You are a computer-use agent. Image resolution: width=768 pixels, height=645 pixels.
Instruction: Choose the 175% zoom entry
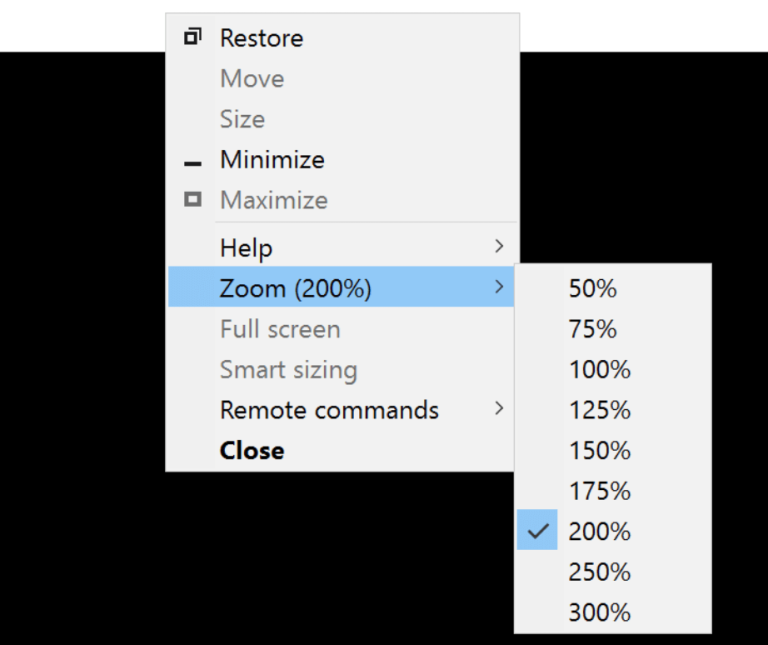click(613, 490)
